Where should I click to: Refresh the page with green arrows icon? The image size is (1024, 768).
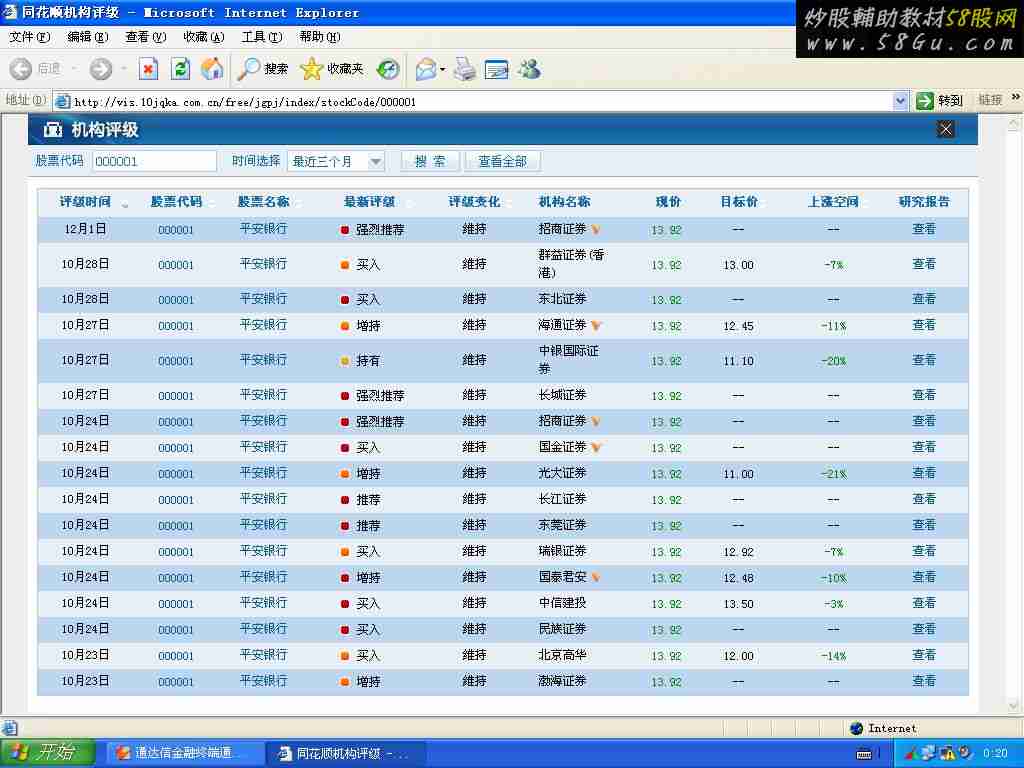(x=180, y=69)
